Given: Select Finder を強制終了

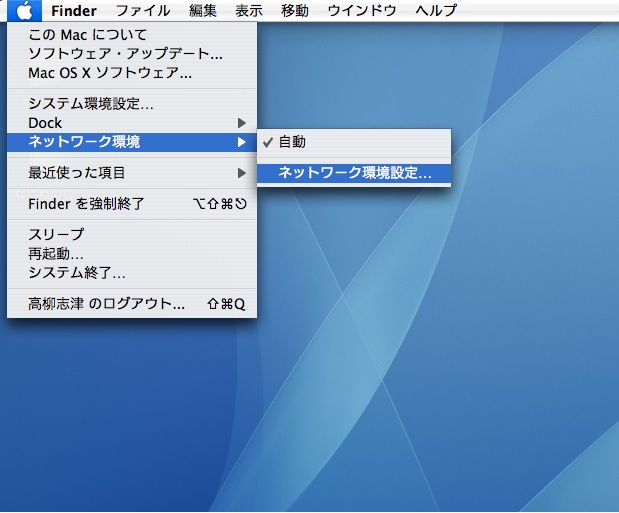Looking at the screenshot, I should click(132, 204).
